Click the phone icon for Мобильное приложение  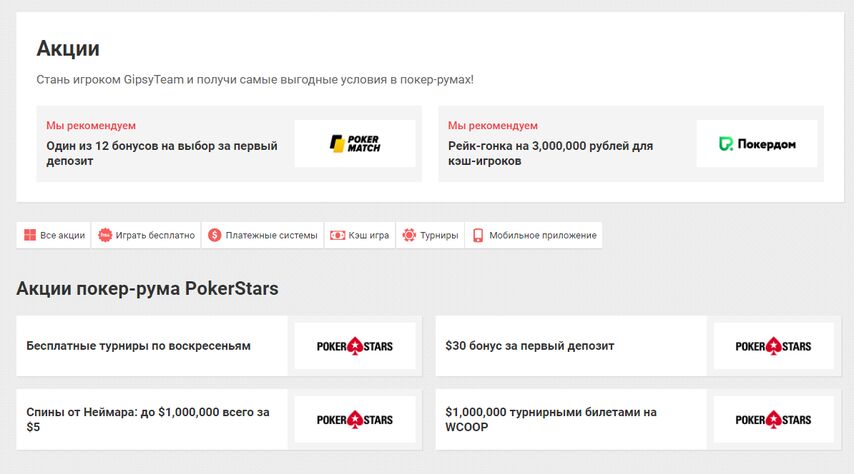pos(478,235)
